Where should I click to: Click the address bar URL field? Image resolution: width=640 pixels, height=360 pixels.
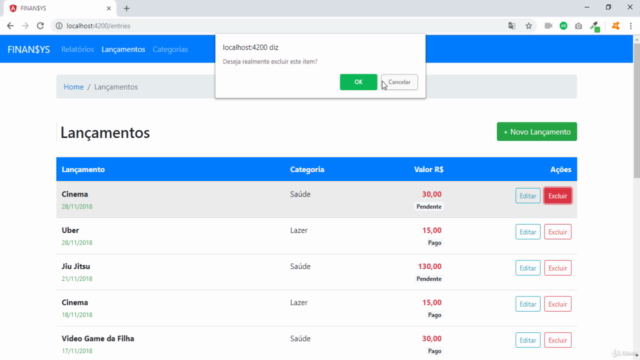point(278,26)
